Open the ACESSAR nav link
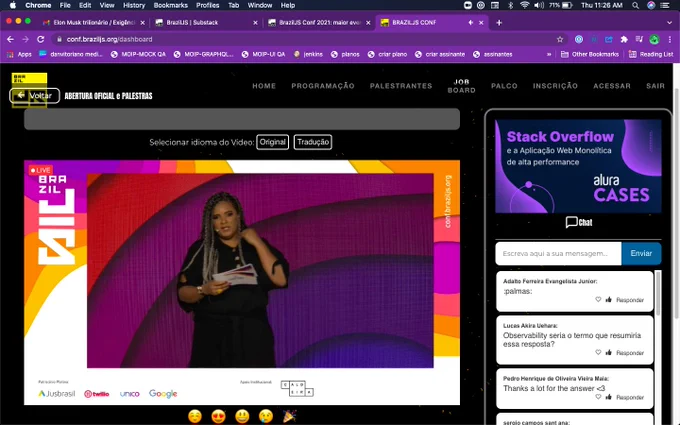Screen dimensions: 680x425 click(x=612, y=86)
